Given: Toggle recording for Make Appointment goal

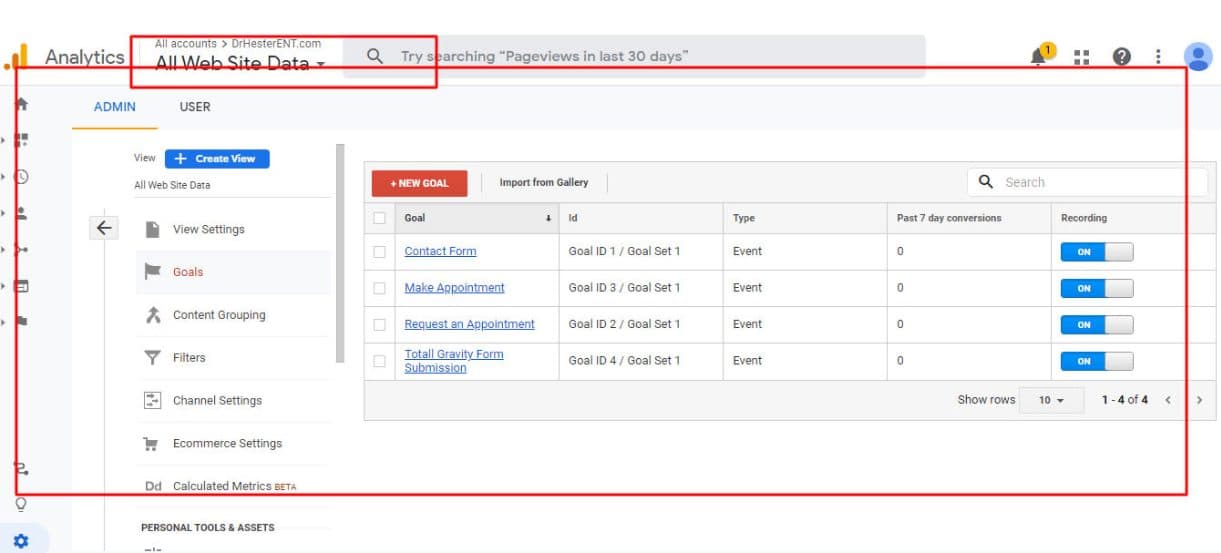Looking at the screenshot, I should pyautogui.click(x=1097, y=288).
